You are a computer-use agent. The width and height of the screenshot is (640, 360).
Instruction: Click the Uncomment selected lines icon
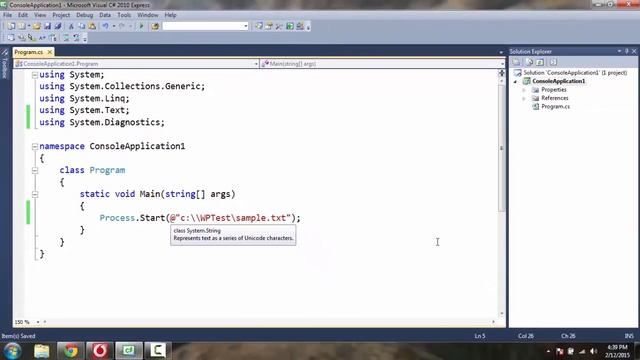[x=76, y=38]
